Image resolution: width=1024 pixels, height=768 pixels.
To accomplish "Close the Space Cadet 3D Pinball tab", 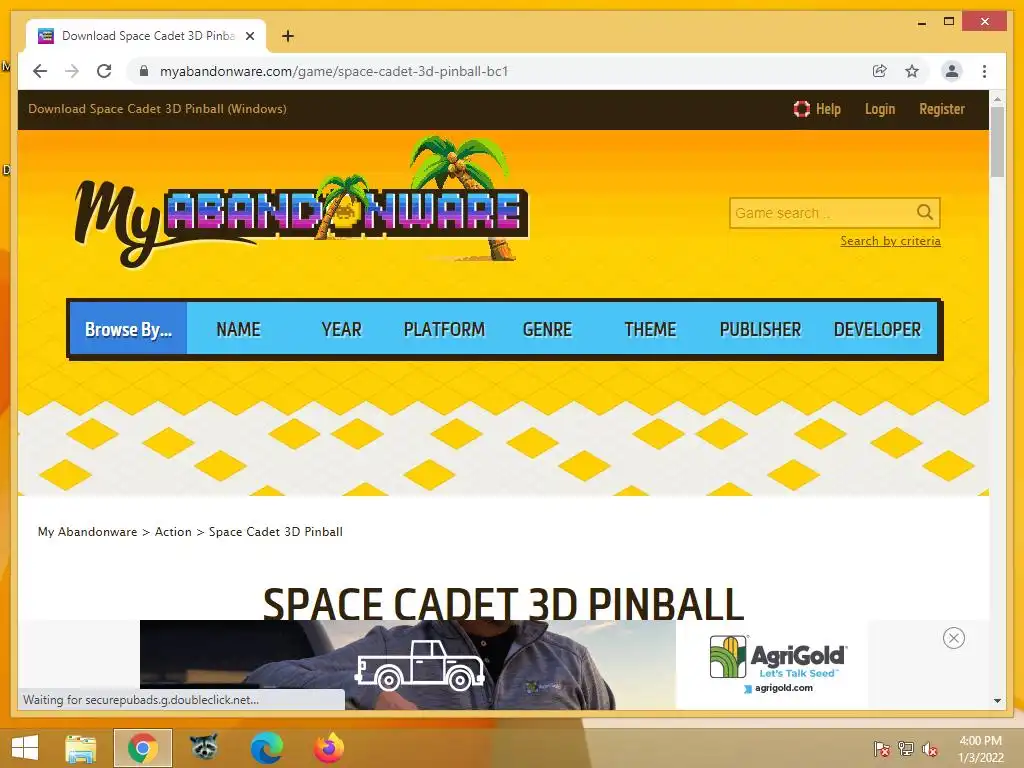I will click(x=249, y=36).
